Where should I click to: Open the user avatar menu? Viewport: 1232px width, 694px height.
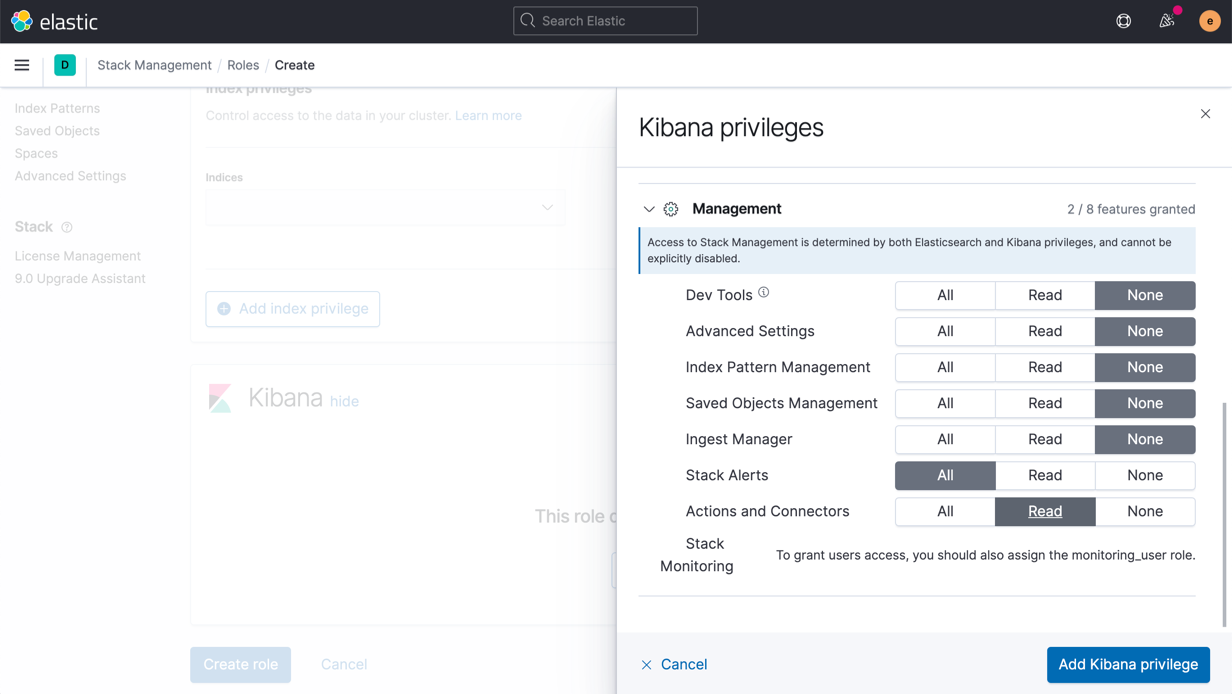point(1210,21)
